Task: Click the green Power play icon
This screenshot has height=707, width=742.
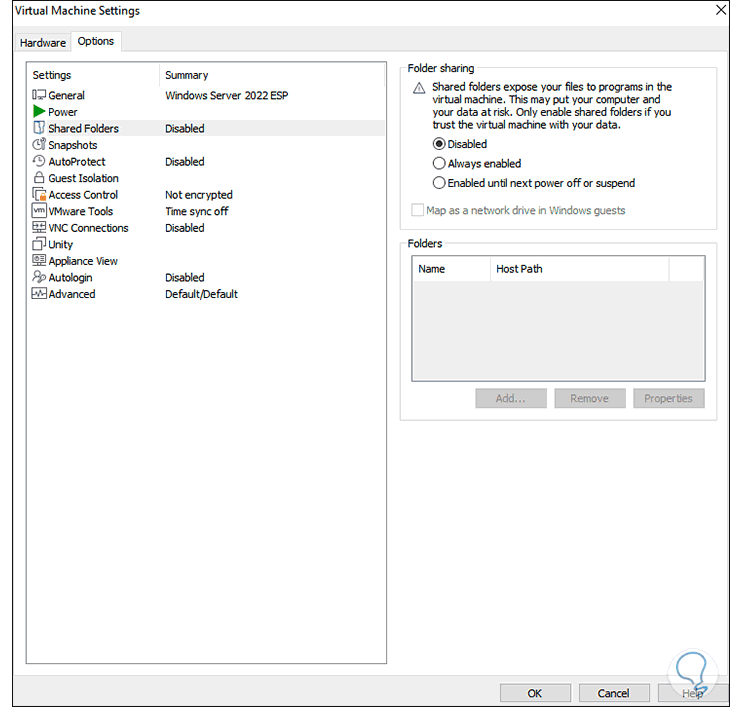Action: (39, 111)
